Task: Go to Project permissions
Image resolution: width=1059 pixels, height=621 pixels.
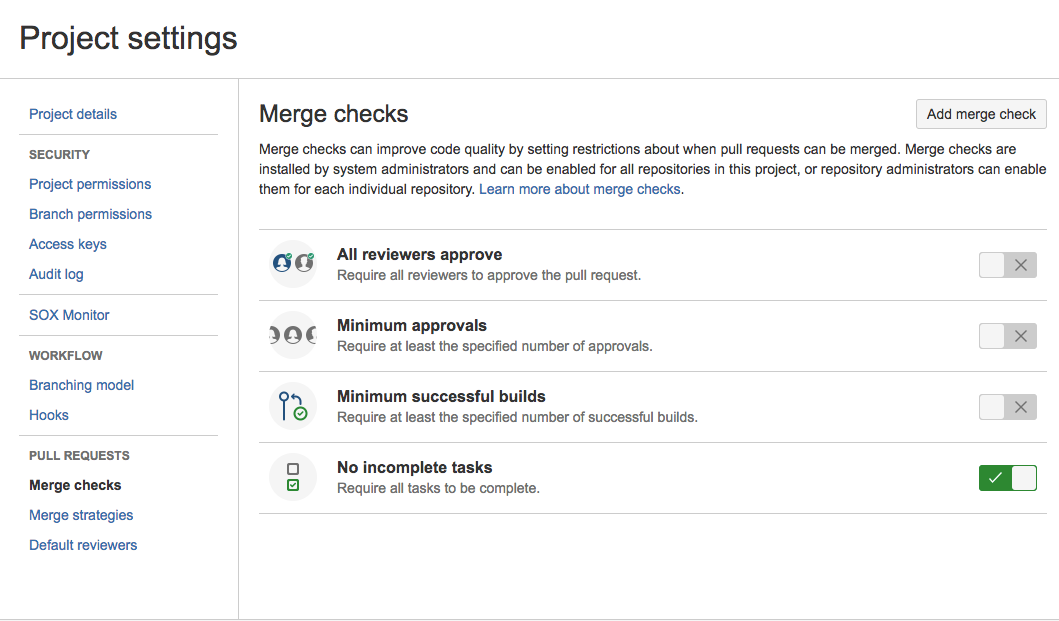Action: coord(90,184)
